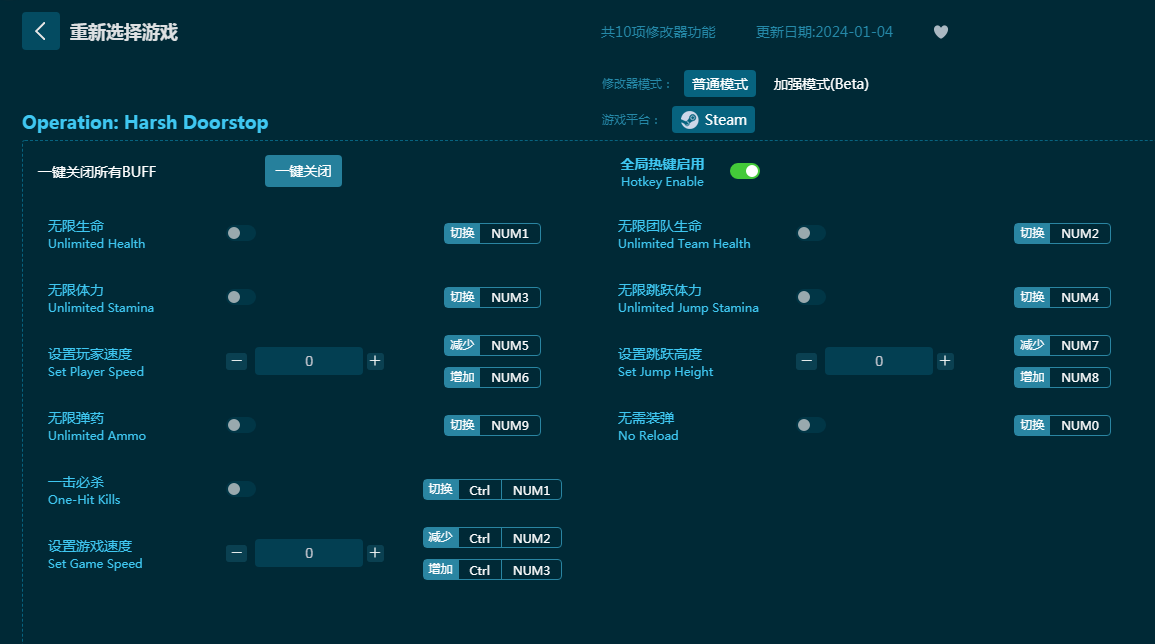The image size is (1155, 644).
Task: Click minus icon for Set Player Speed
Action: (236, 361)
